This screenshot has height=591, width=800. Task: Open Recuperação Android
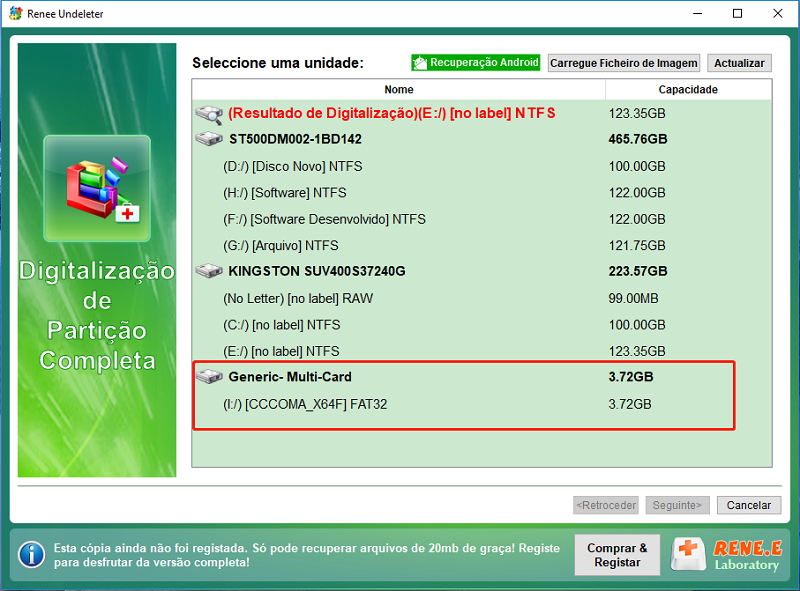476,63
